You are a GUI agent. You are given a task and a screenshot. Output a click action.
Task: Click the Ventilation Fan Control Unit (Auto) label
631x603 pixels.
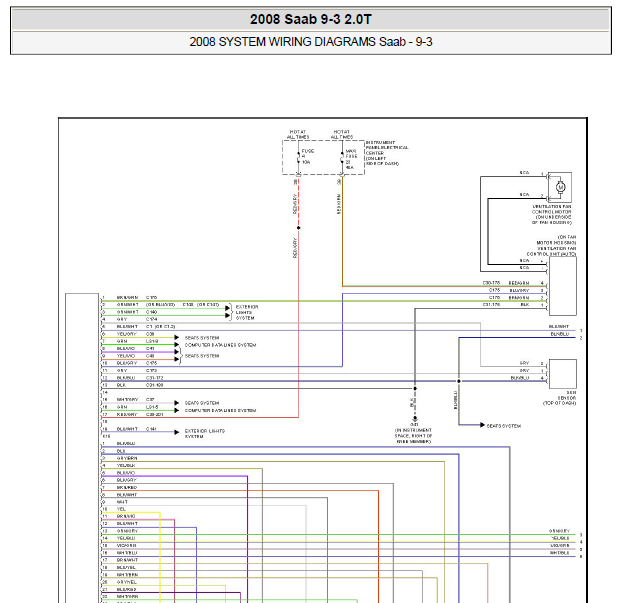[x=551, y=246]
